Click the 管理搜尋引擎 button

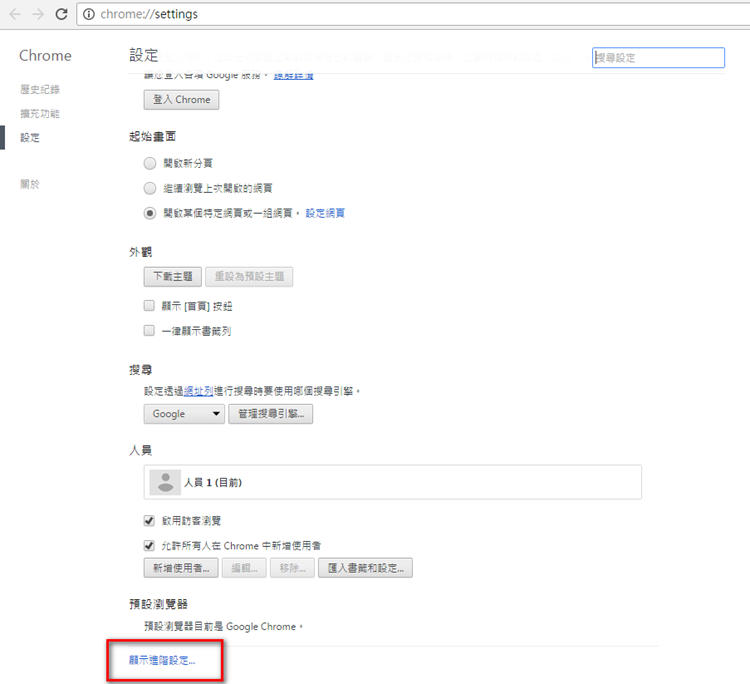(x=271, y=414)
